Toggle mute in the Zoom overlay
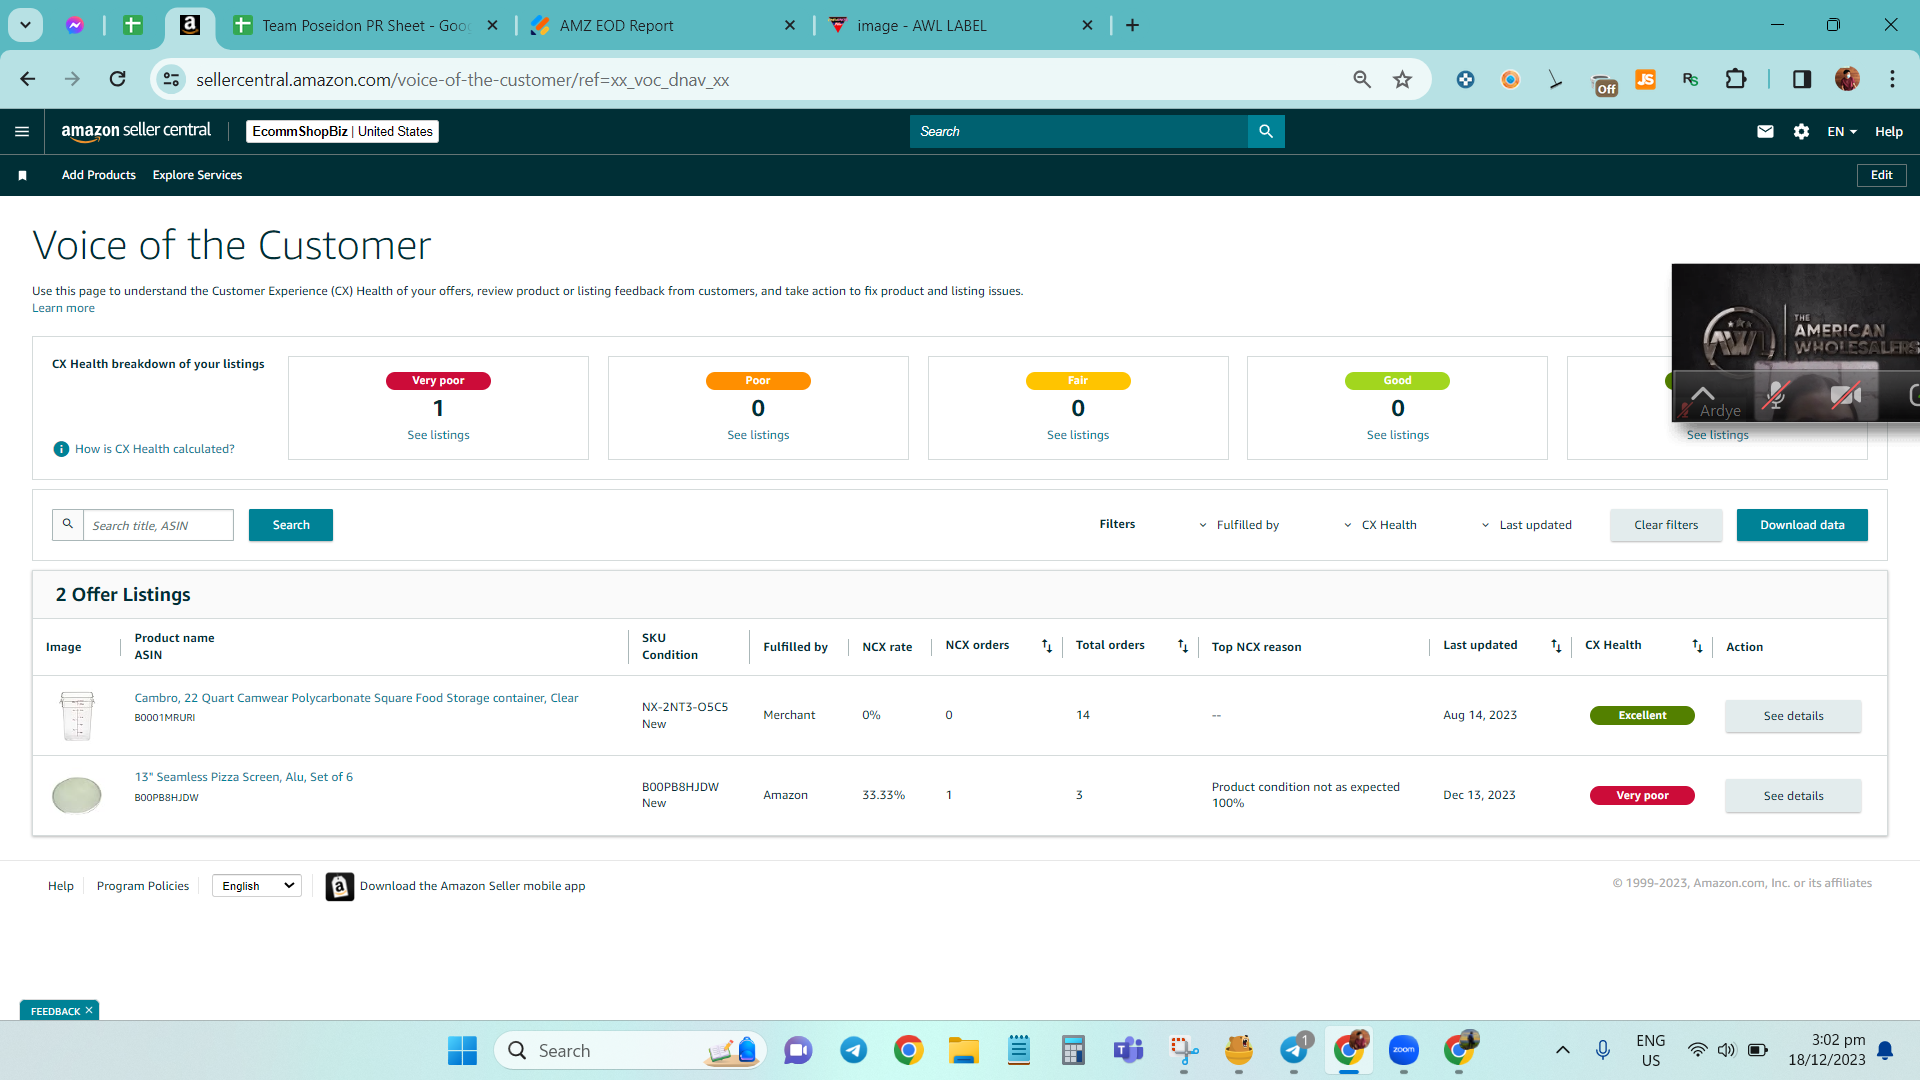 [x=1775, y=396]
